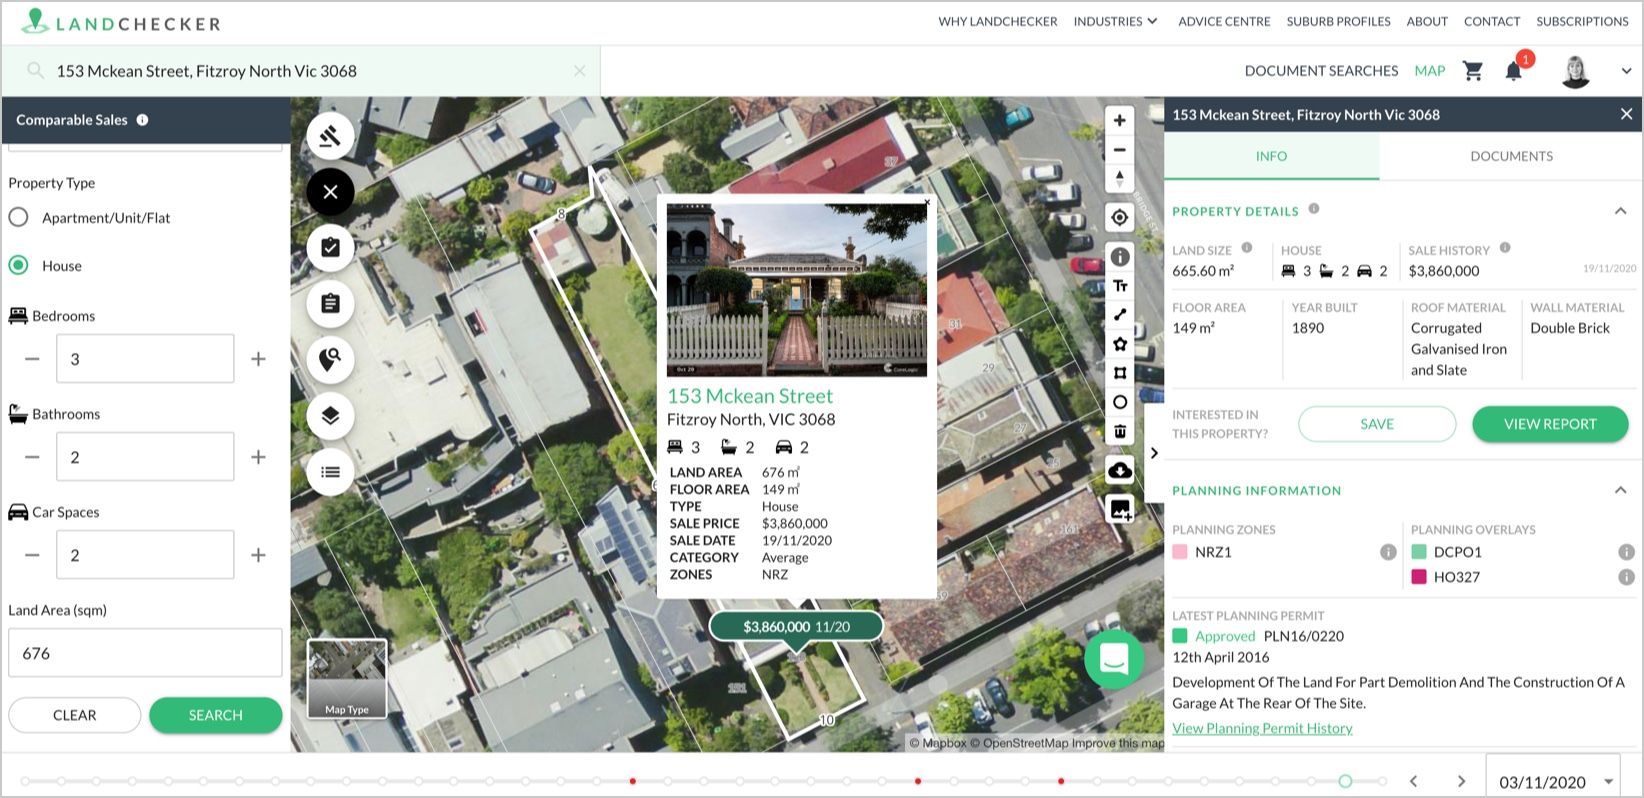The image size is (1644, 798).
Task: Show info for the HO327 overlay
Action: click(1626, 577)
